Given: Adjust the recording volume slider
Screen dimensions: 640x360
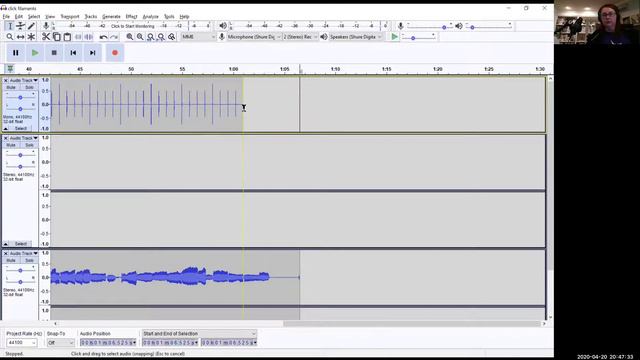Looking at the screenshot, I should (430, 27).
